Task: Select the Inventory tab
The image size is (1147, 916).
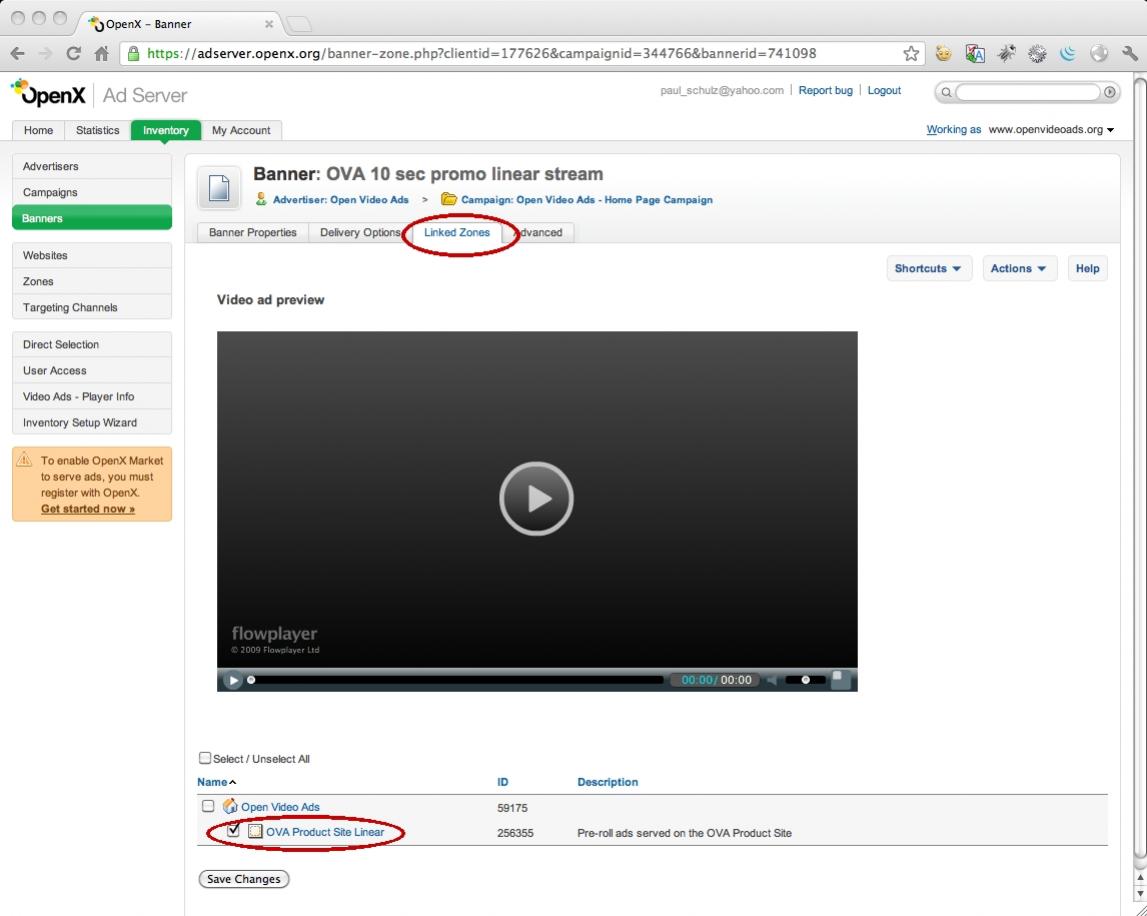Action: (165, 130)
